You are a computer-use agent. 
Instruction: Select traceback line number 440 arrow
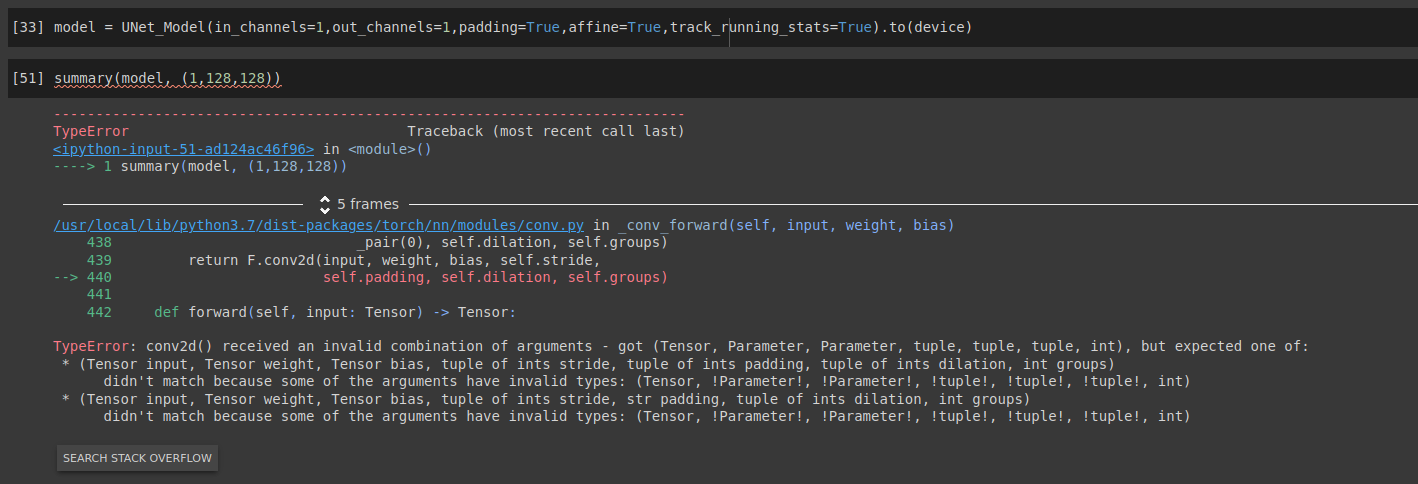click(83, 277)
